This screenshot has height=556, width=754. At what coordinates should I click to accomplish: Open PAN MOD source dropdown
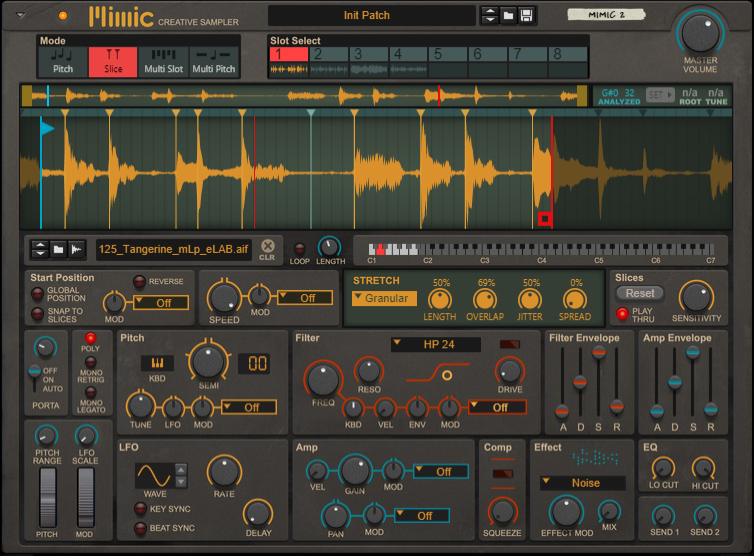(x=422, y=516)
